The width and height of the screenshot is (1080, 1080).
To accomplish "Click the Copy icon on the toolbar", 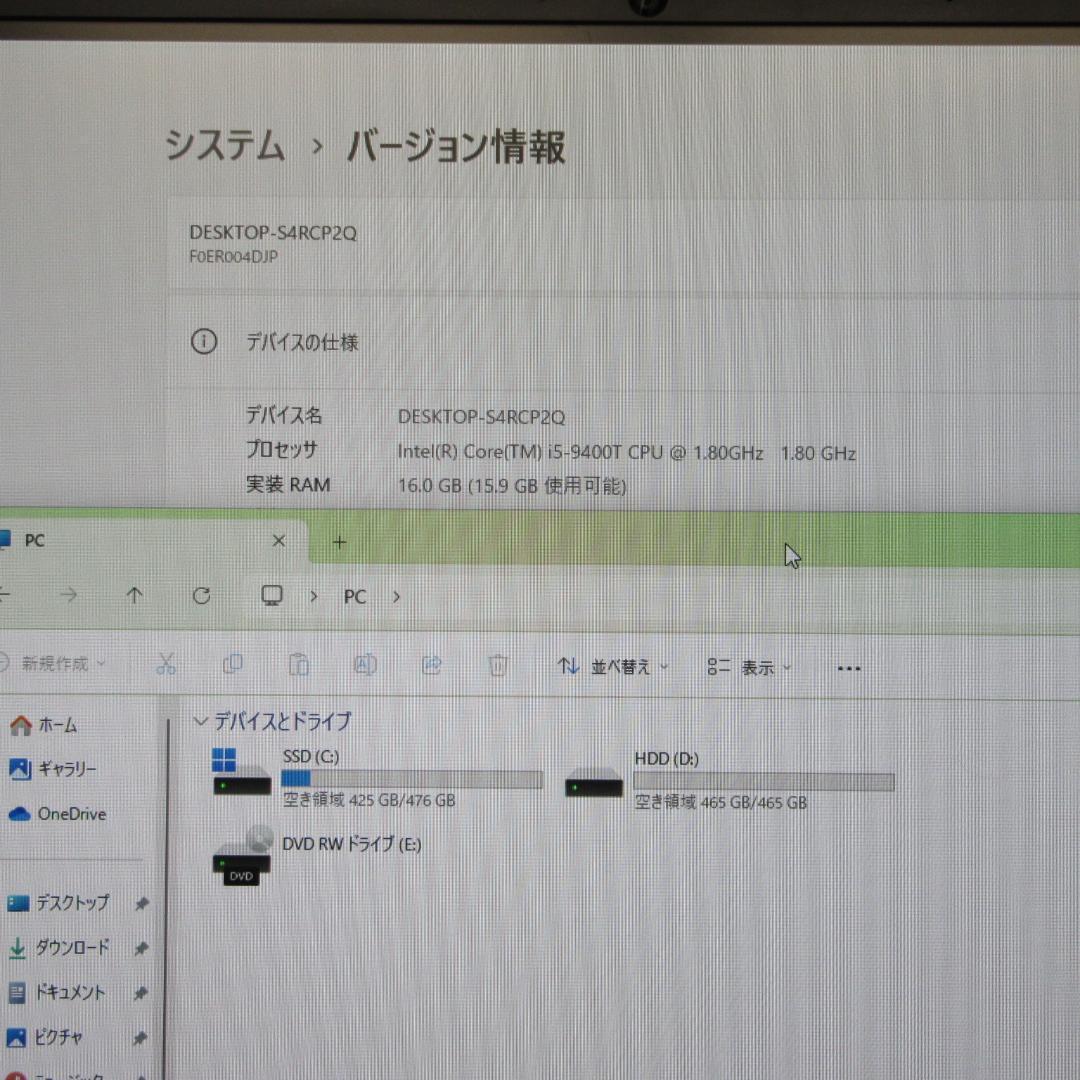I will click(232, 665).
